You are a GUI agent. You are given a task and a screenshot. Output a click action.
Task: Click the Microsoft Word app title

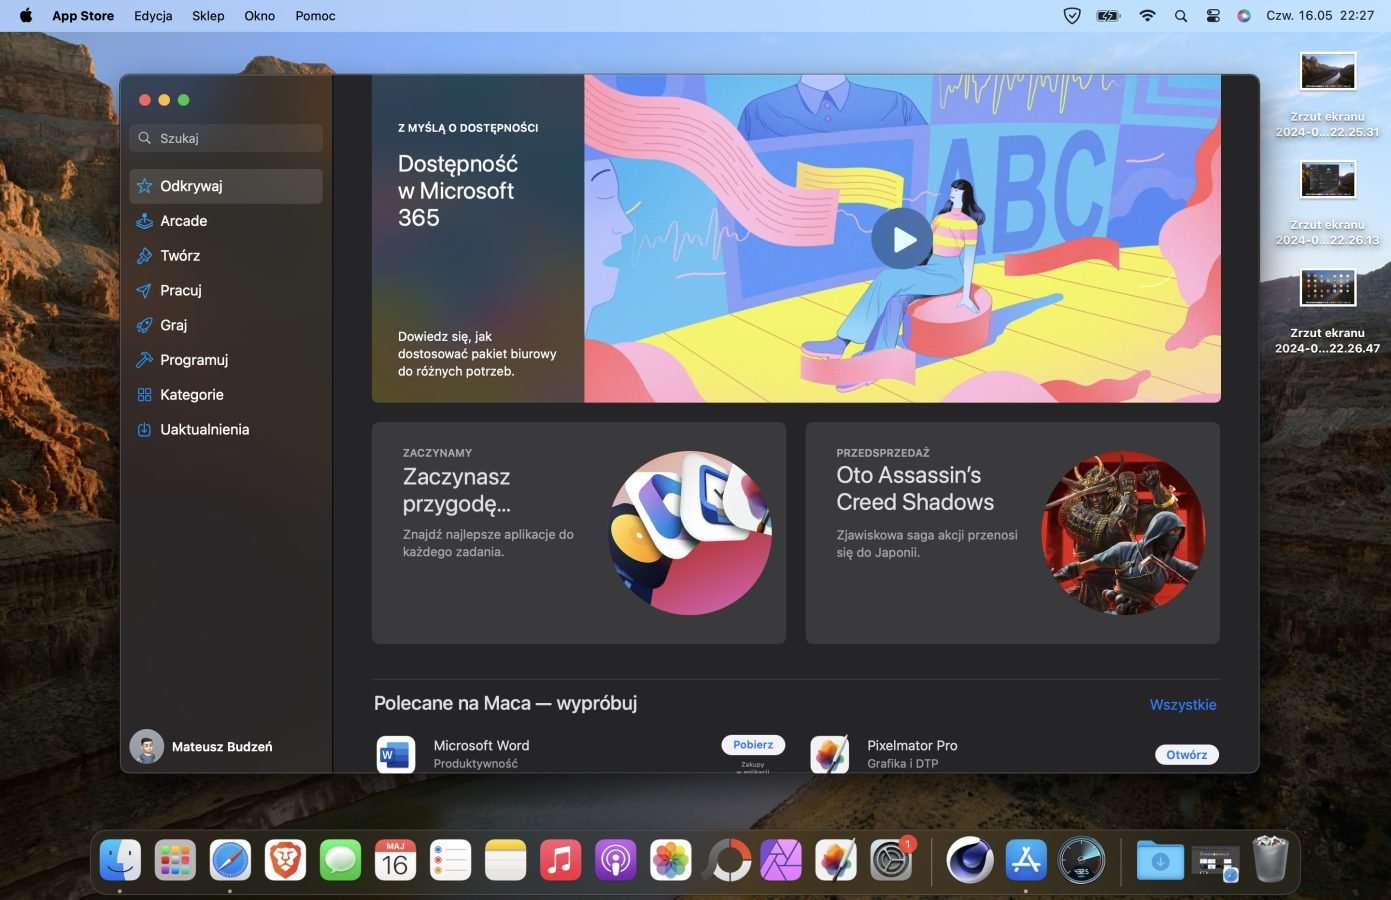click(x=481, y=746)
